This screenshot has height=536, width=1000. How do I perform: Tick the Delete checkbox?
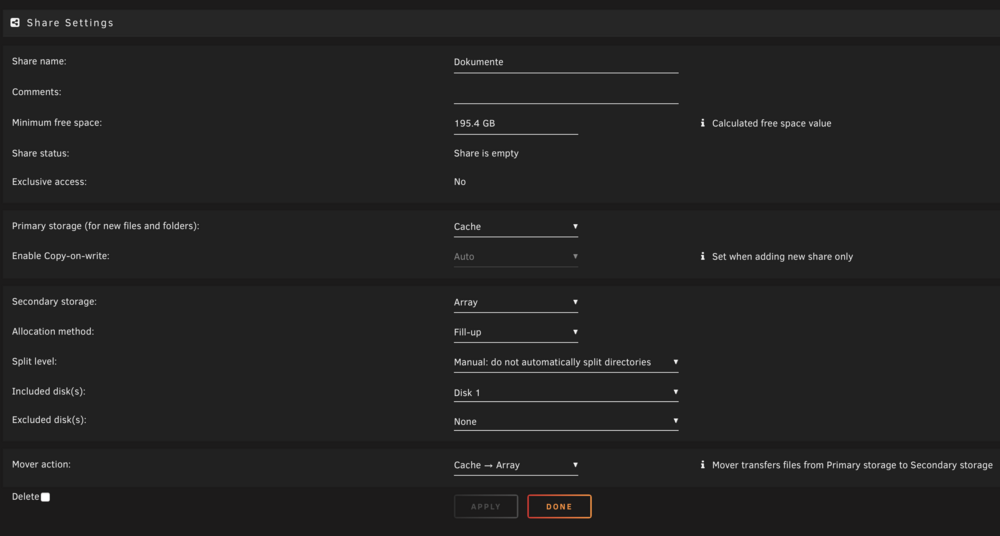pyautogui.click(x=45, y=497)
